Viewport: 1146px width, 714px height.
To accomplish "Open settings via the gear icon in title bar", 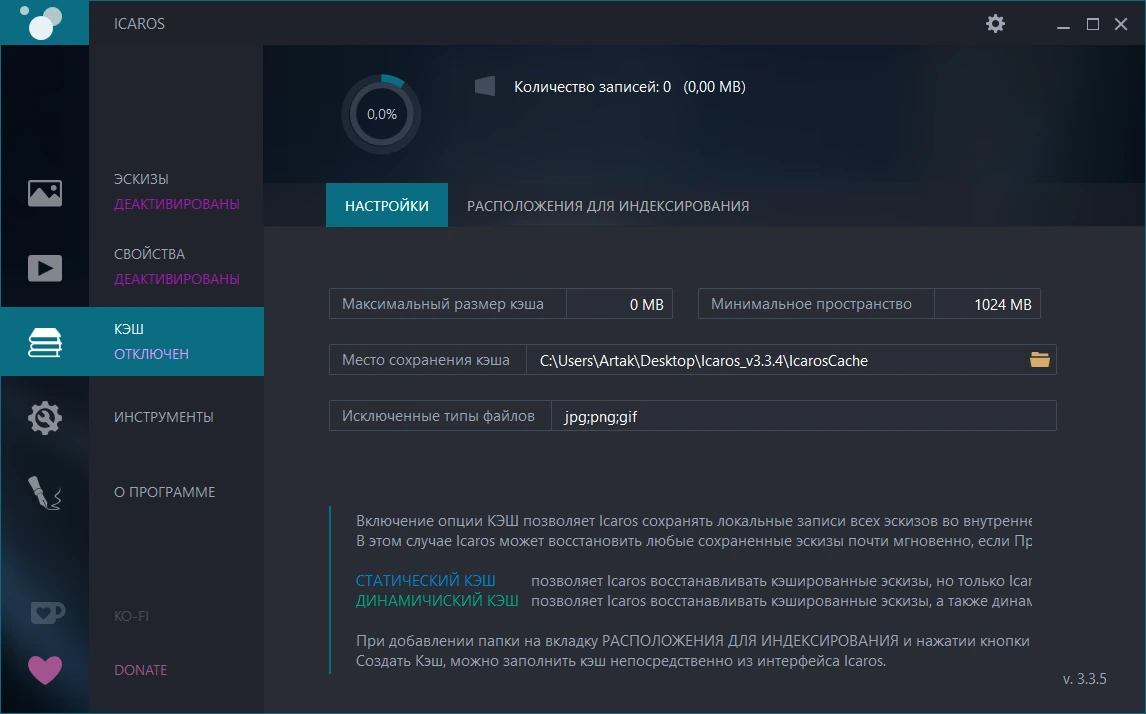I will (x=995, y=23).
